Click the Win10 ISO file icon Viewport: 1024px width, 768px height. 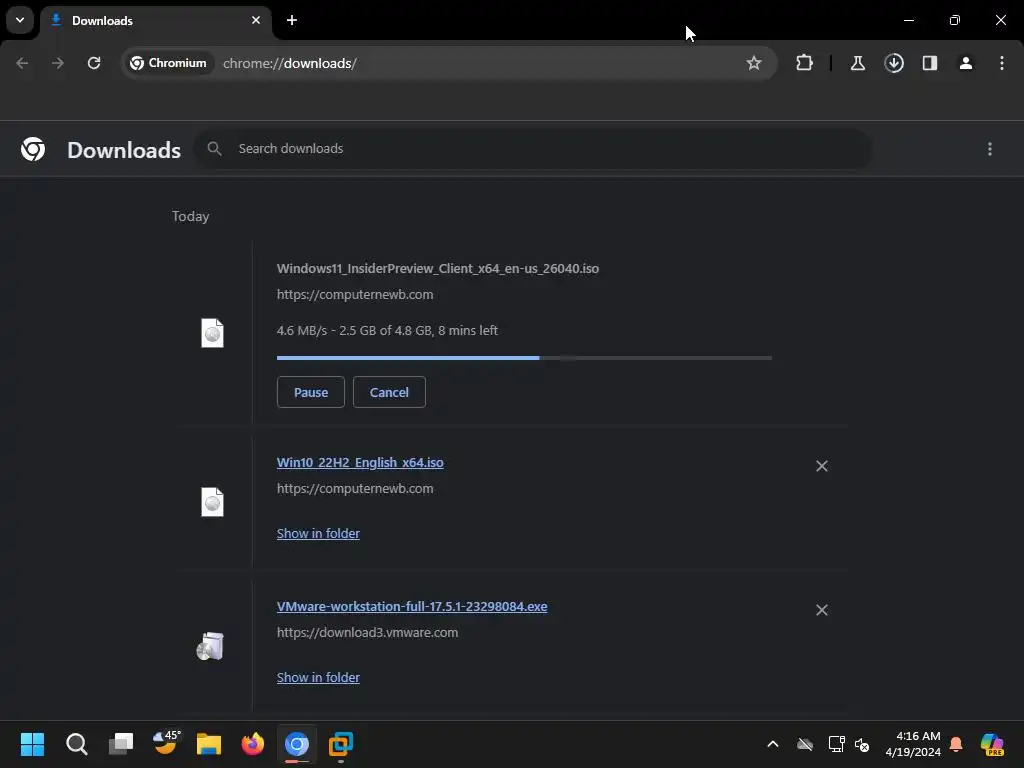pos(212,502)
